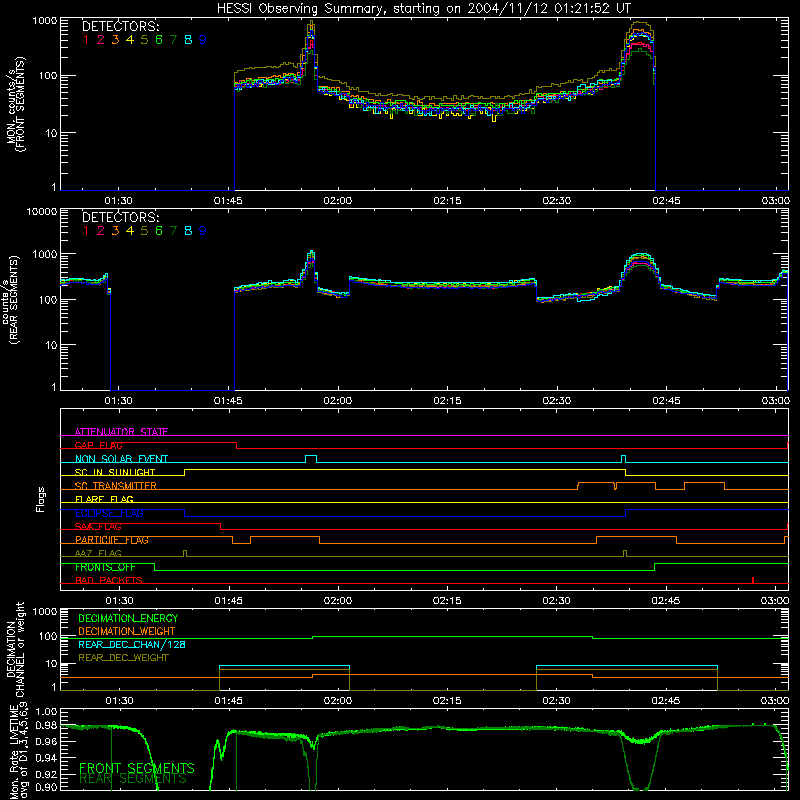Screen dimensions: 800x800
Task: Click the 02:15 tick label under the front segments plot
Action: [x=447, y=201]
